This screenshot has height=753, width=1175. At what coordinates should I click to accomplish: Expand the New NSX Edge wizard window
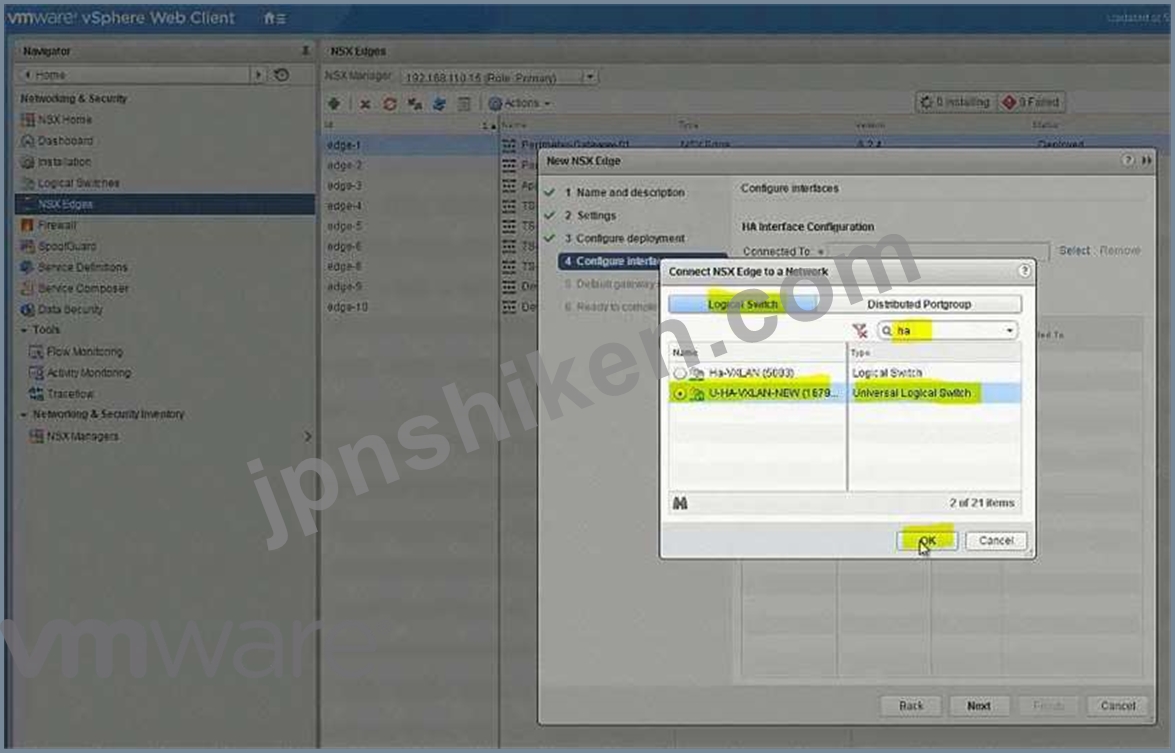pos(1147,160)
